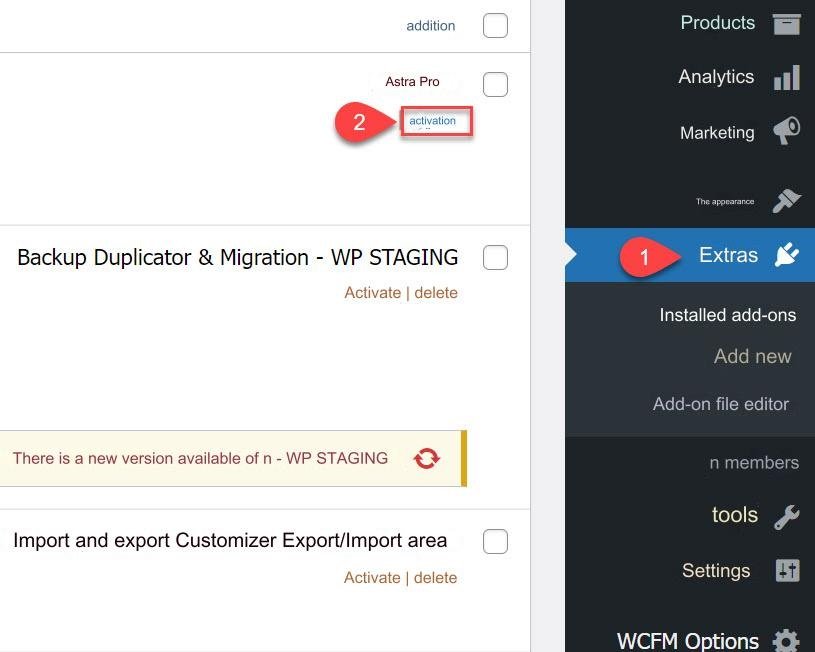Image resolution: width=815 pixels, height=652 pixels.
Task: Click the Analytics bar chart icon
Action: click(786, 77)
